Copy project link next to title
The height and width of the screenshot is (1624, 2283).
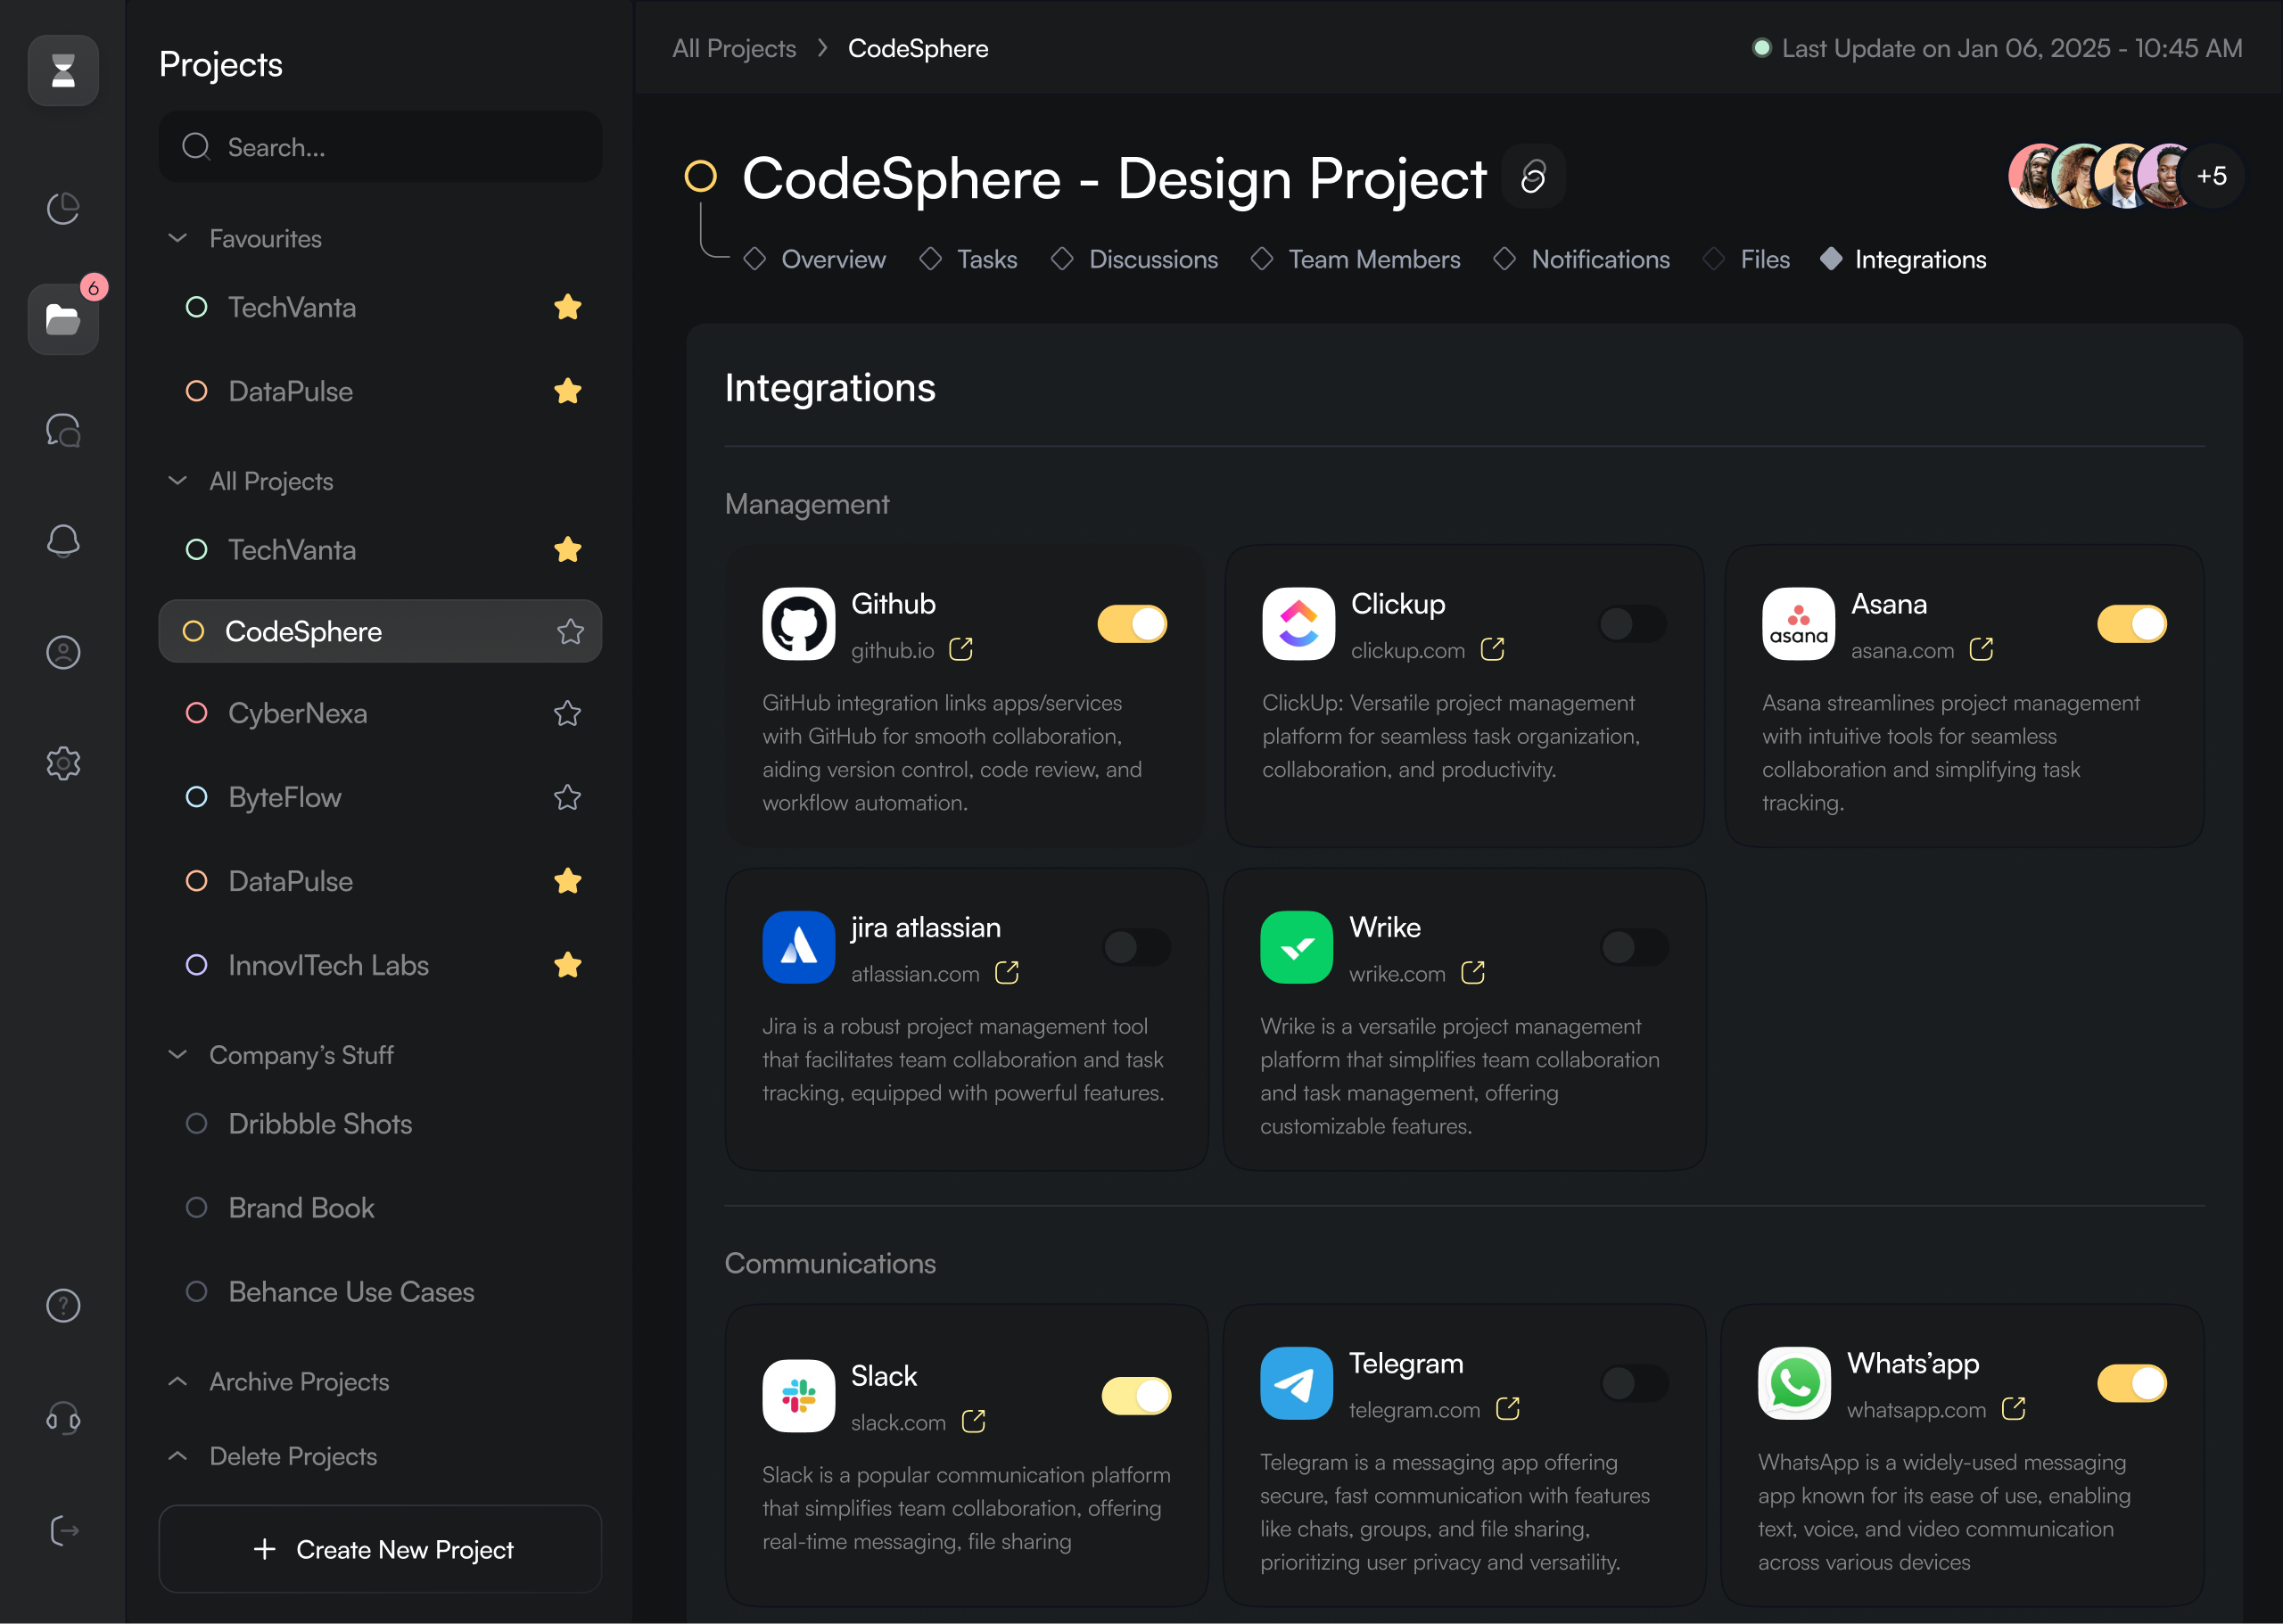point(1534,177)
